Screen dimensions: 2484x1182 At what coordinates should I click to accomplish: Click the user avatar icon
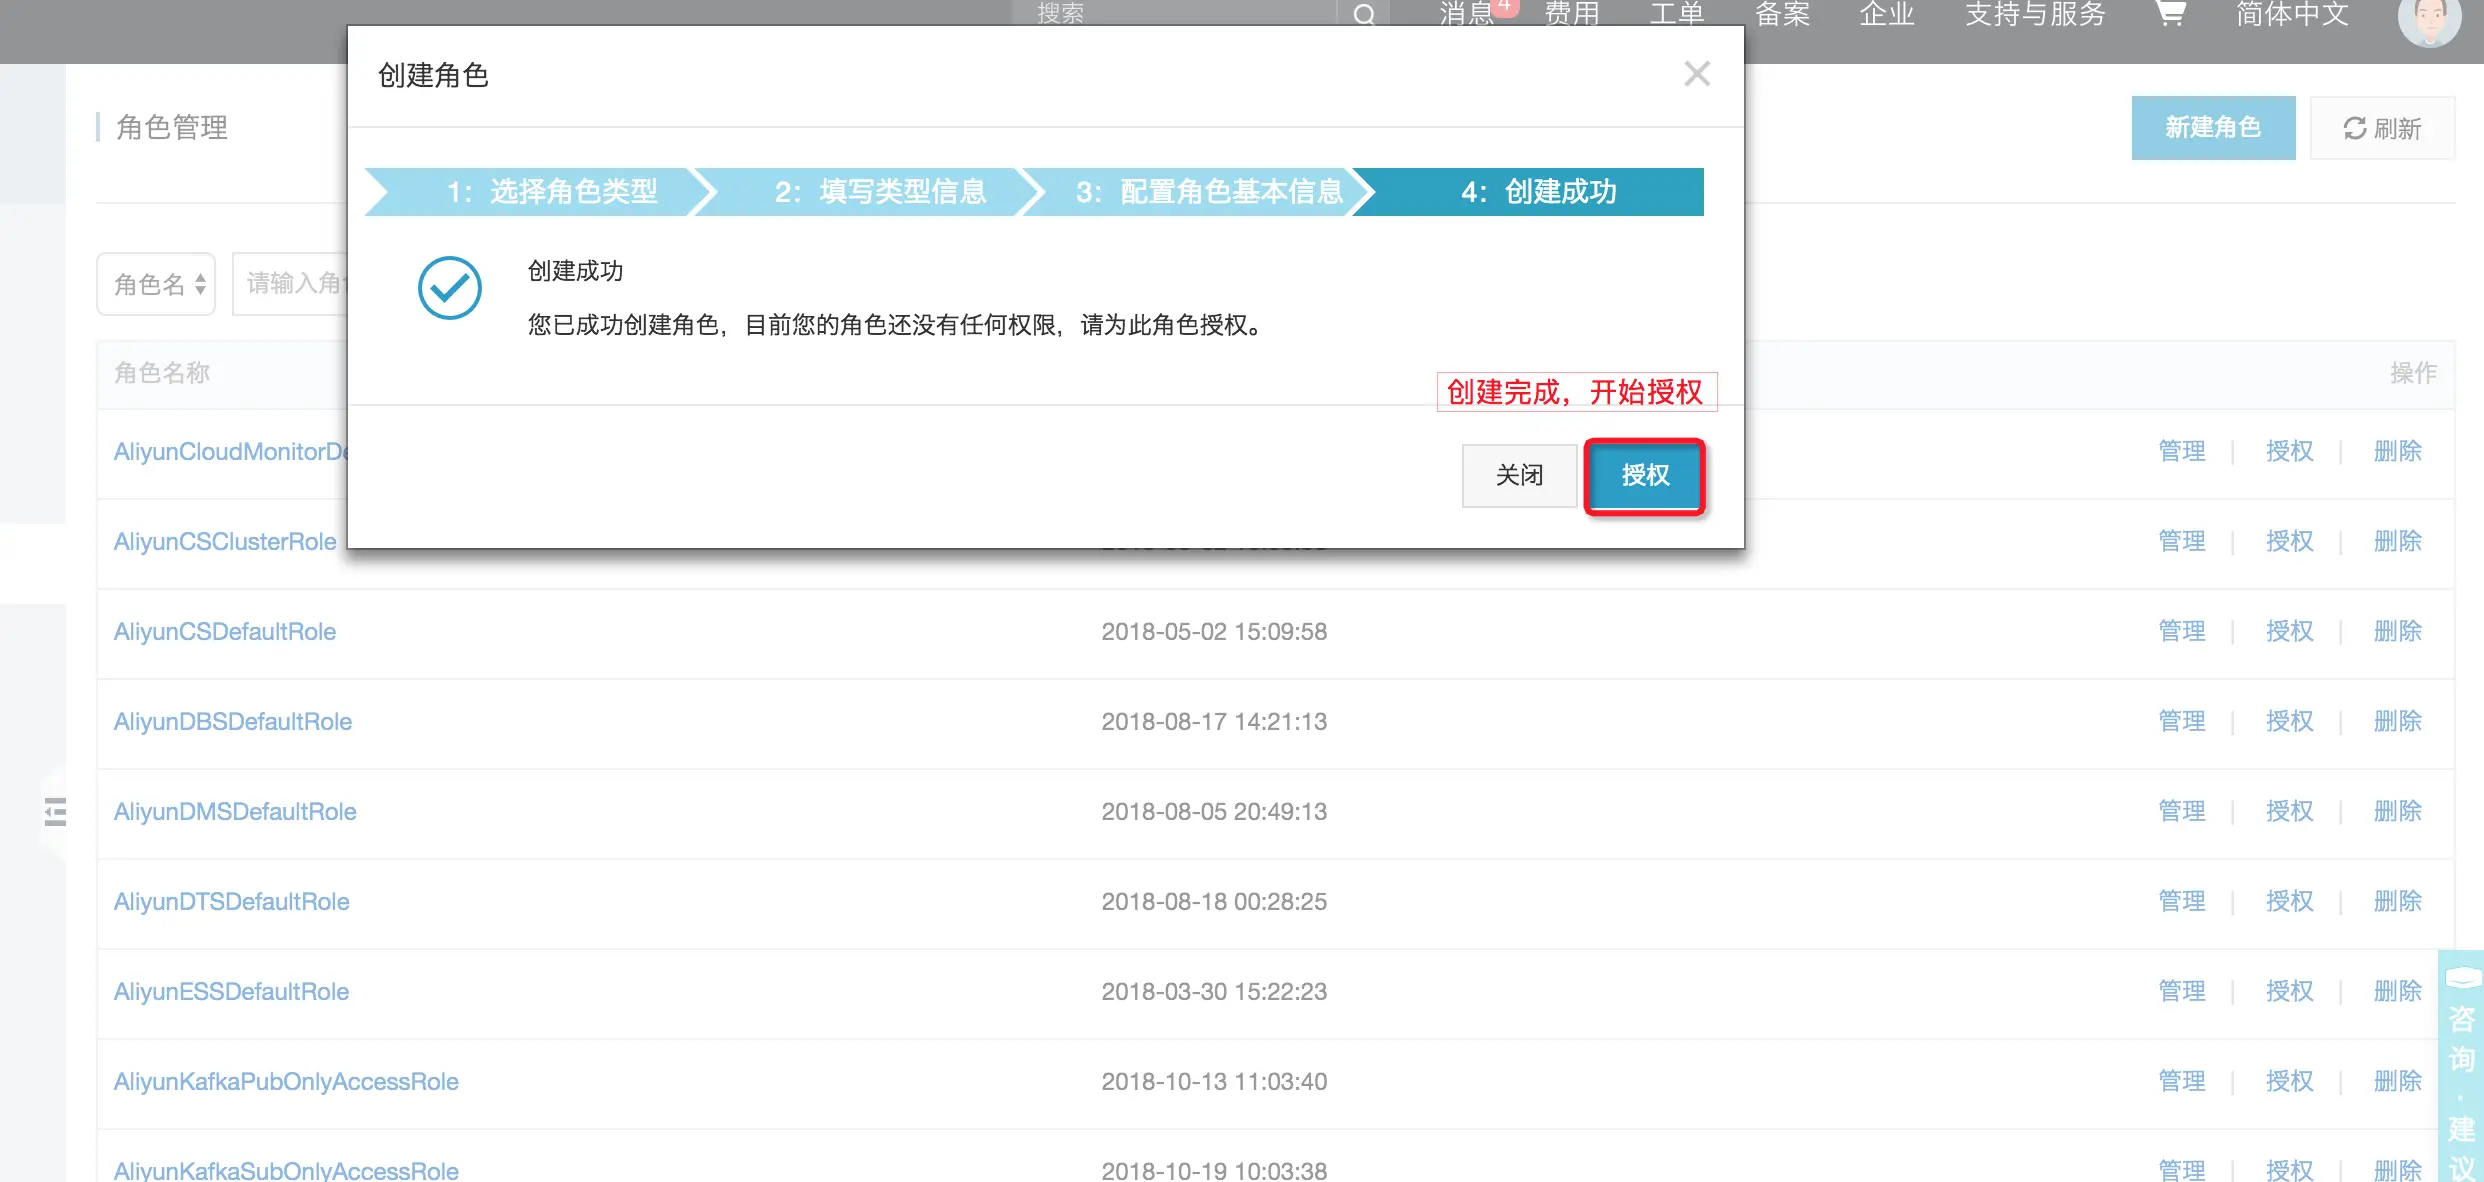pos(2429,20)
